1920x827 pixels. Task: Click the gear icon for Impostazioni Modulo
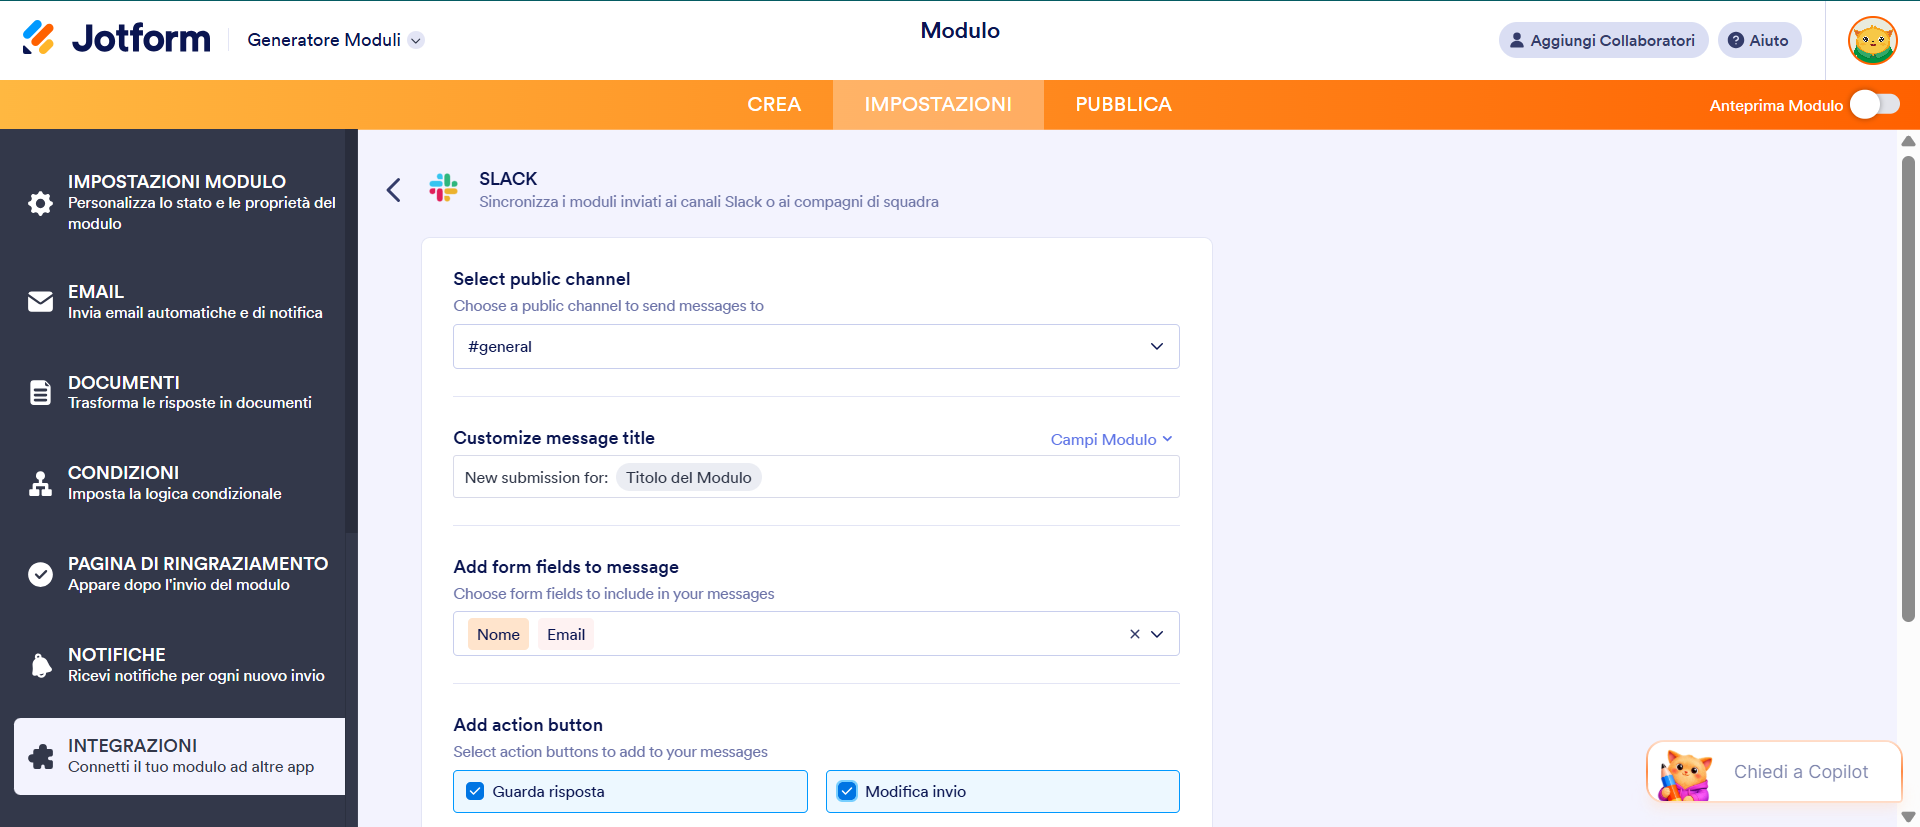(40, 203)
